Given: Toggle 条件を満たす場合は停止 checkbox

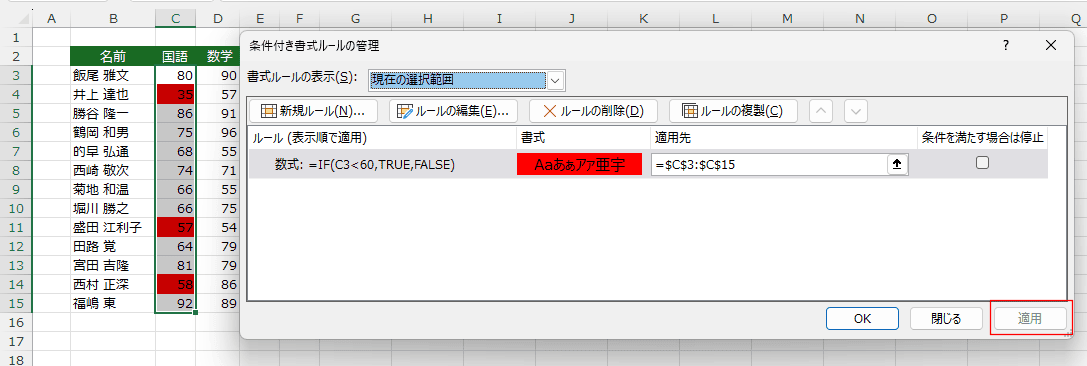Looking at the screenshot, I should pos(982,163).
